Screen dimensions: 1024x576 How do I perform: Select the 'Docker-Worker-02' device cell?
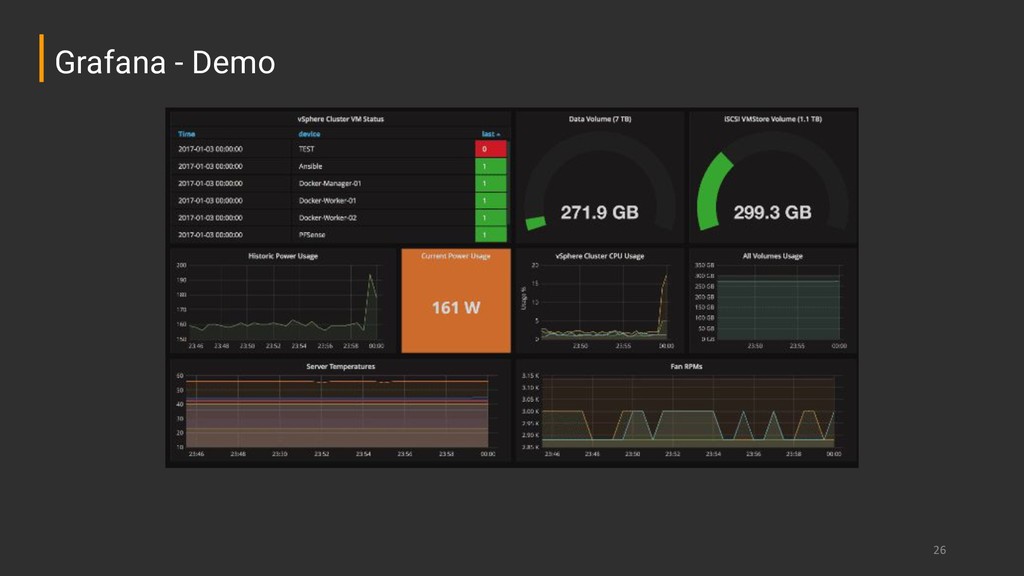click(x=327, y=217)
